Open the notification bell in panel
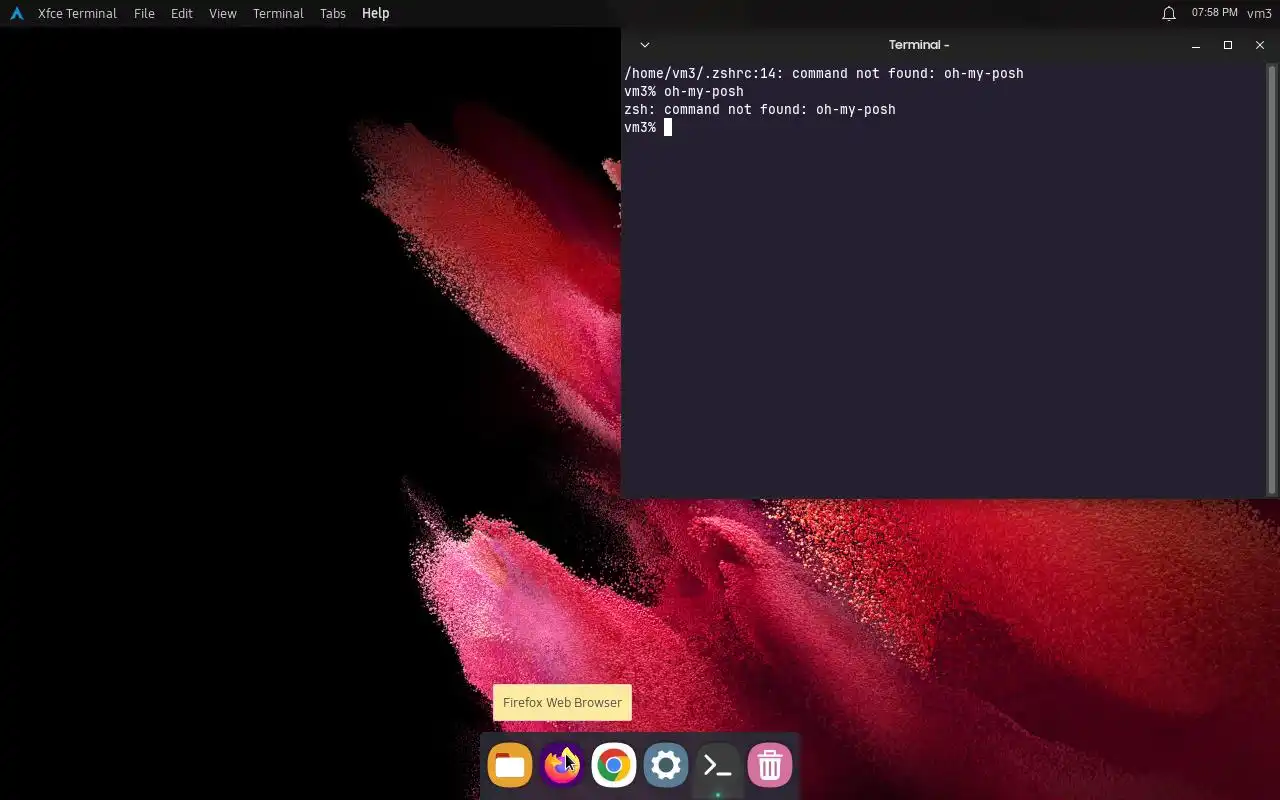 [1168, 13]
